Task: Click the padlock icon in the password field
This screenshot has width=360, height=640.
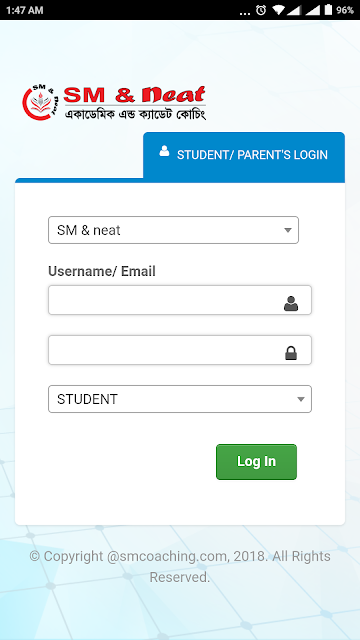Action: (x=291, y=353)
